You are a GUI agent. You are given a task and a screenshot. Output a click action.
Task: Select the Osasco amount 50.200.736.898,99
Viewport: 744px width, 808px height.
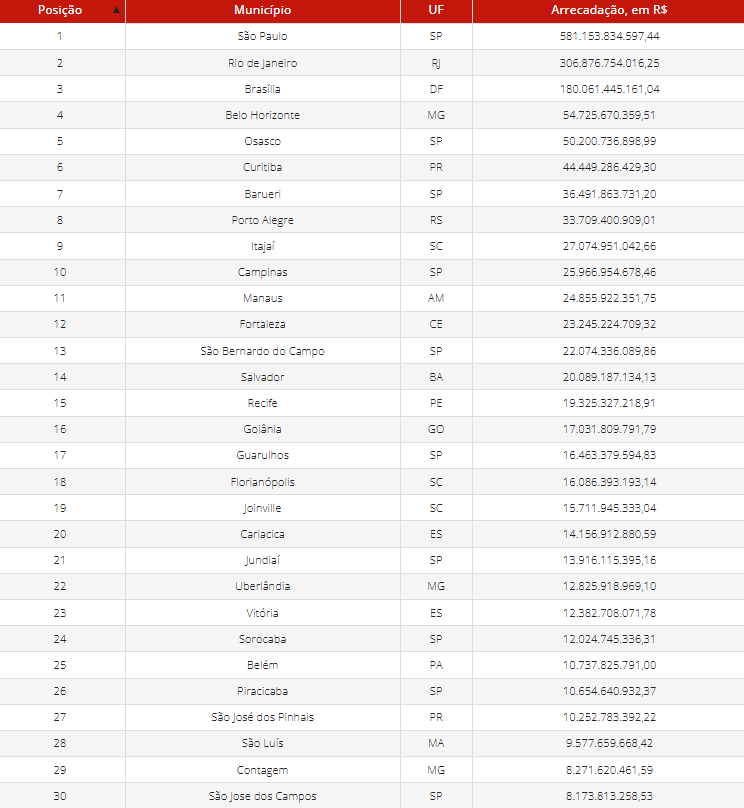pos(609,141)
